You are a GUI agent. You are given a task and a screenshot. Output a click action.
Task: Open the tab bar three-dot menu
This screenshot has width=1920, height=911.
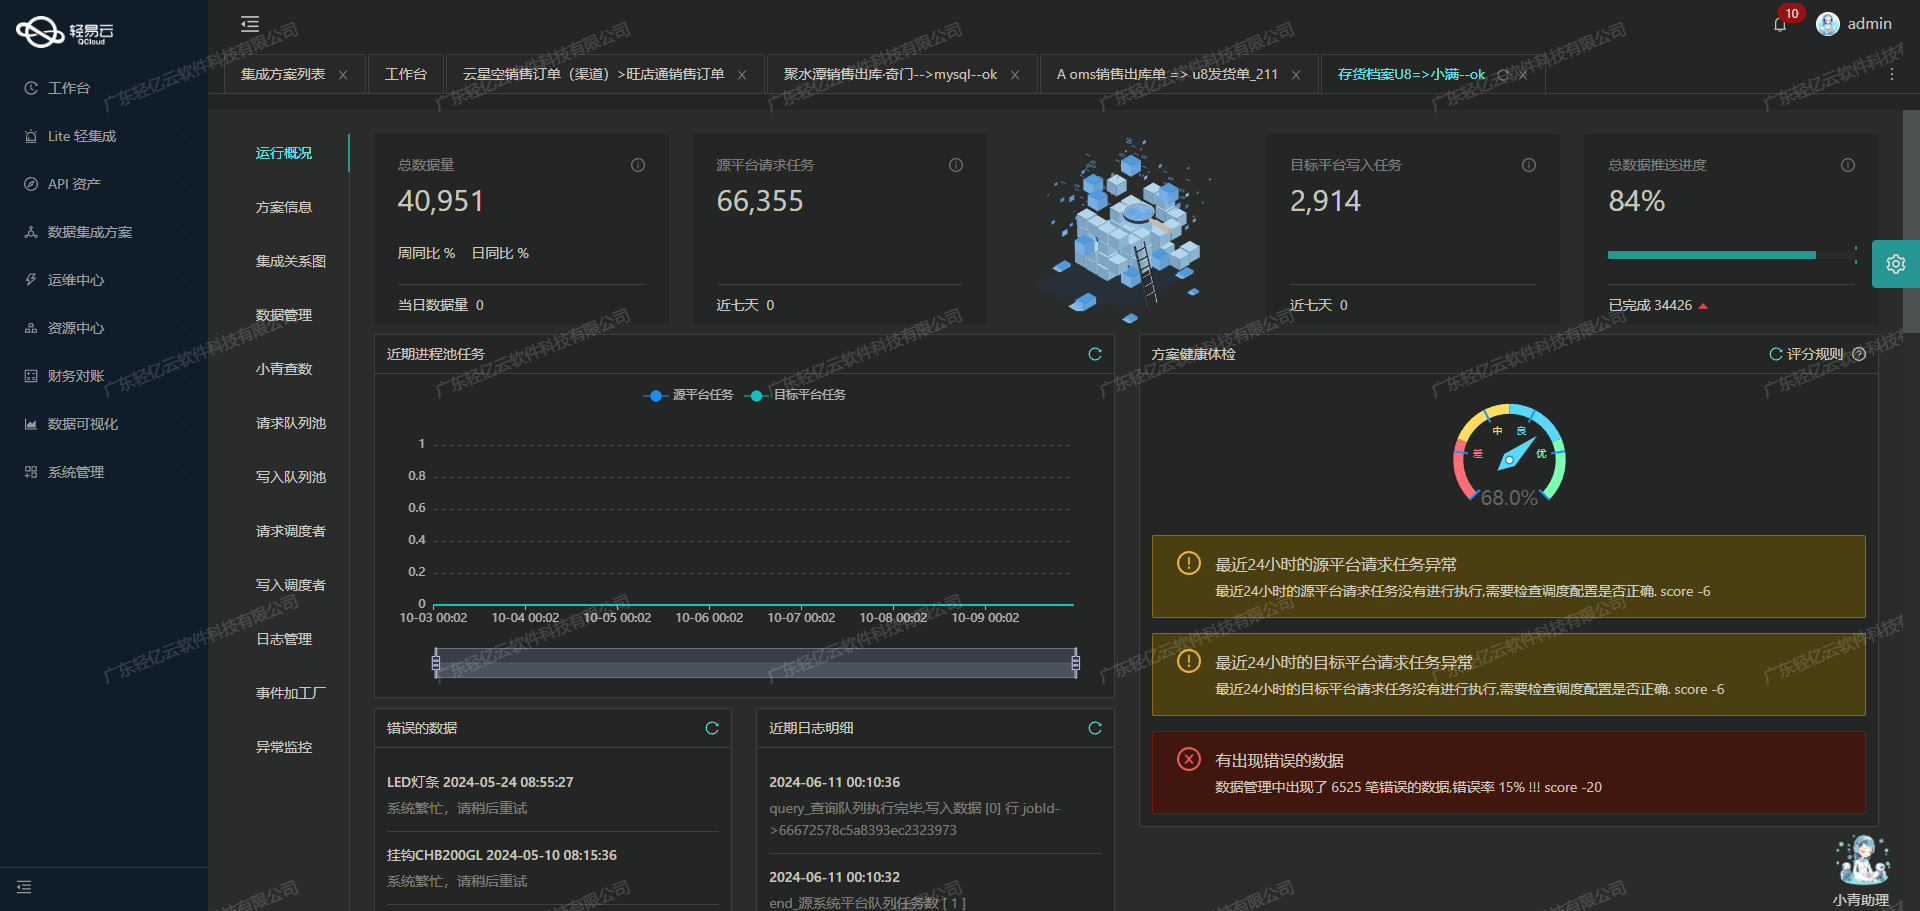click(x=1892, y=75)
